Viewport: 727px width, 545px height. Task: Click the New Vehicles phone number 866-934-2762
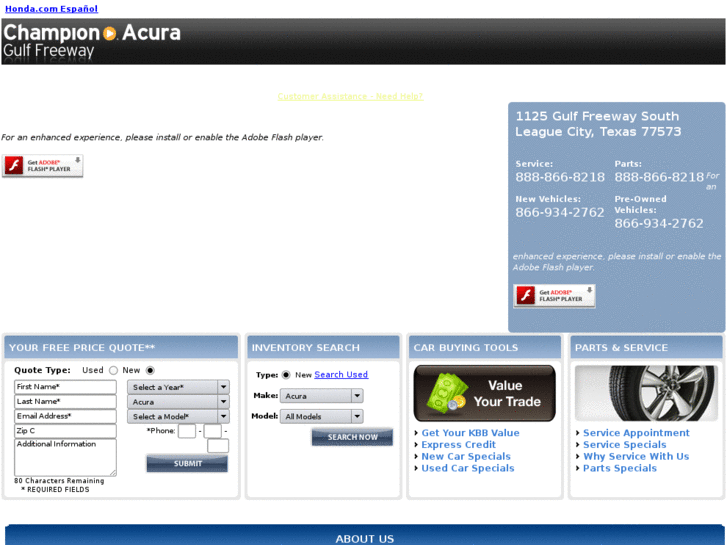tap(560, 212)
